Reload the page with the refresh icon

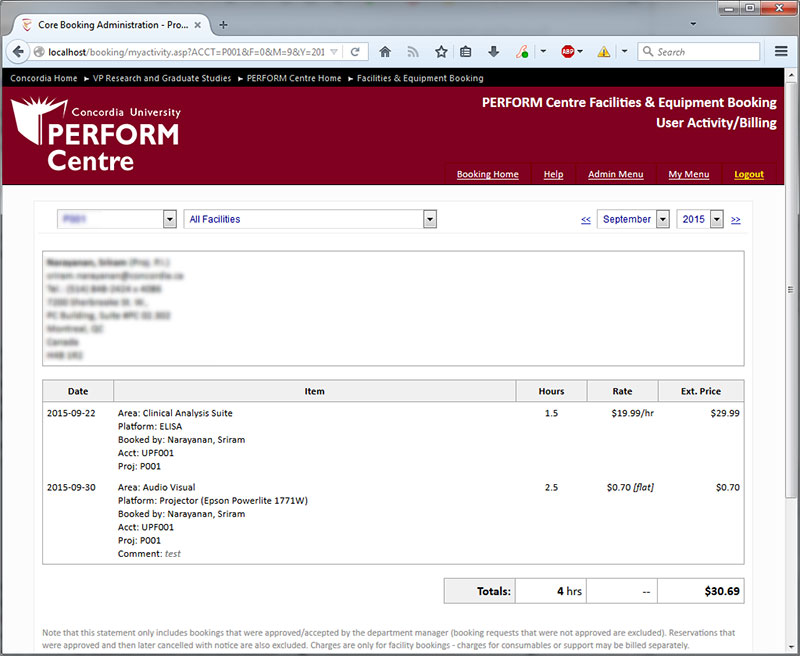click(x=355, y=52)
